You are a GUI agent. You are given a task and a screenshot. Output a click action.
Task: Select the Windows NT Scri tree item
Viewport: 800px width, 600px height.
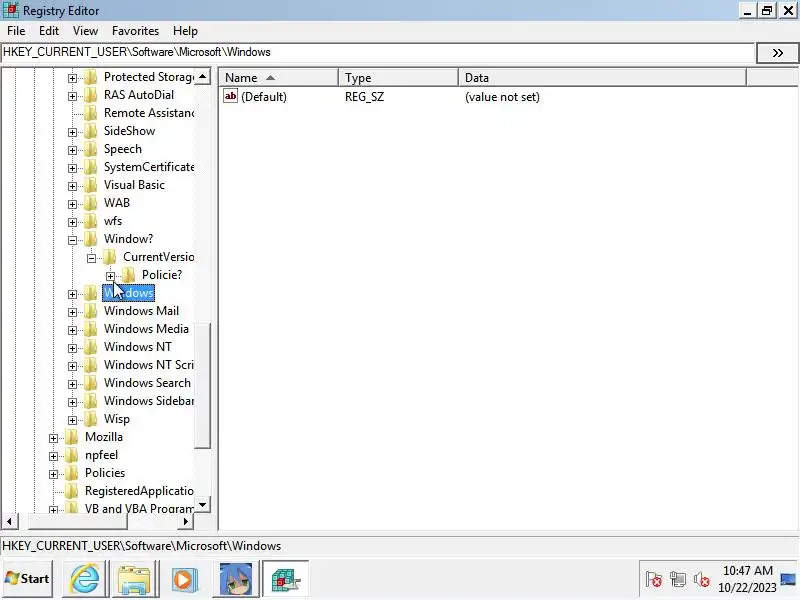coord(148,365)
